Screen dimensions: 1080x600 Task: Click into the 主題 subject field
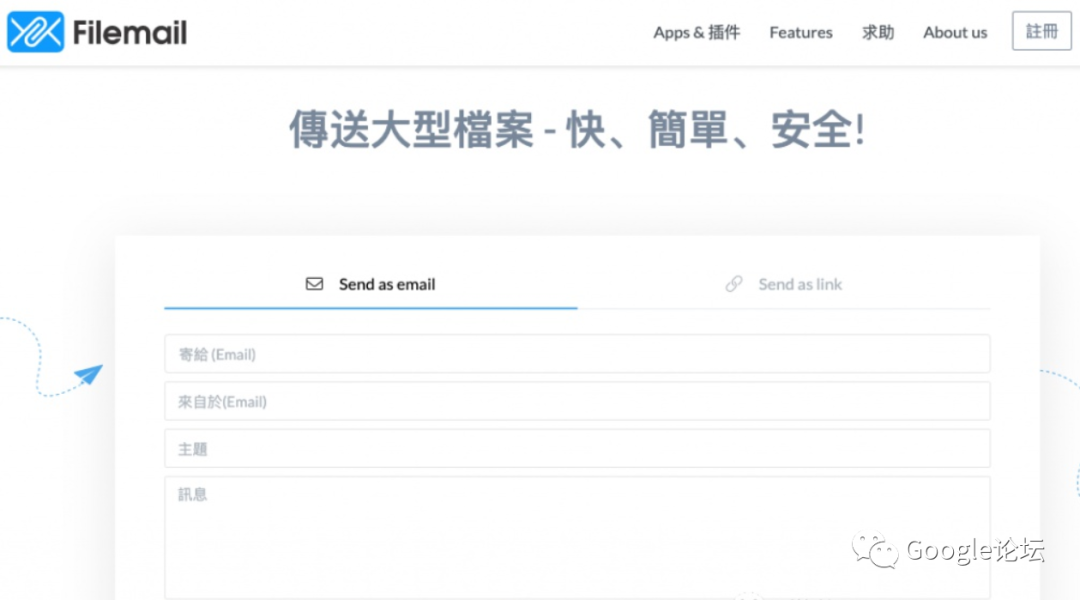(577, 449)
